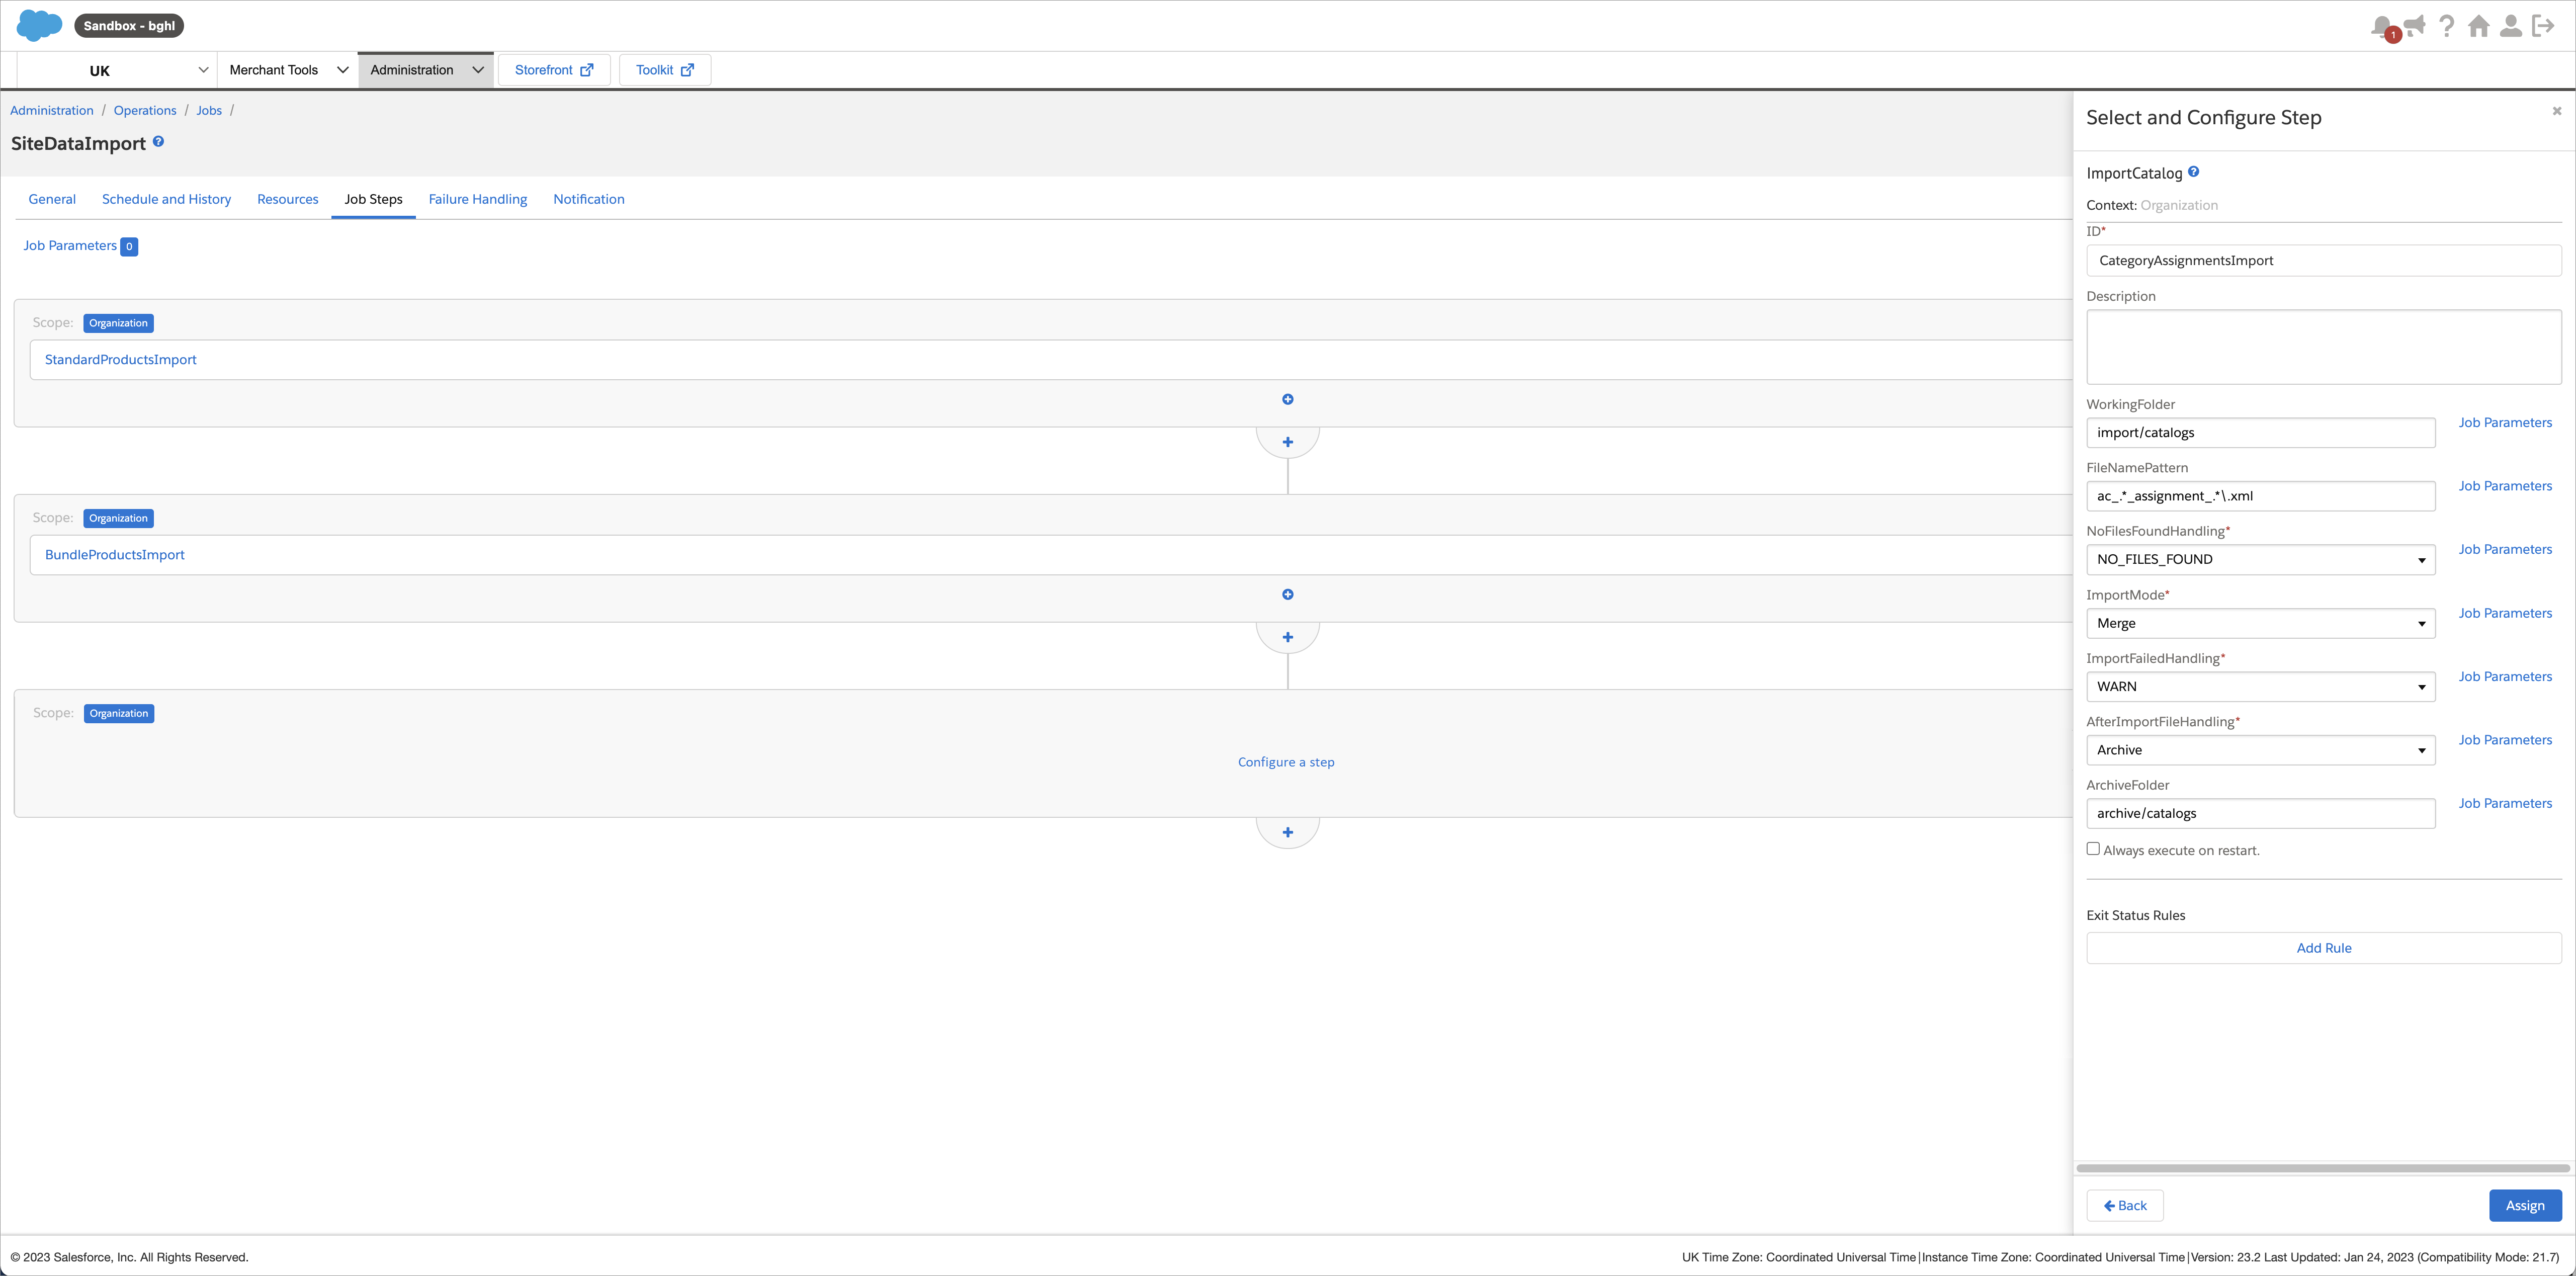Open the user profile icon
Screen dimensions: 2576x1276
(2510, 26)
